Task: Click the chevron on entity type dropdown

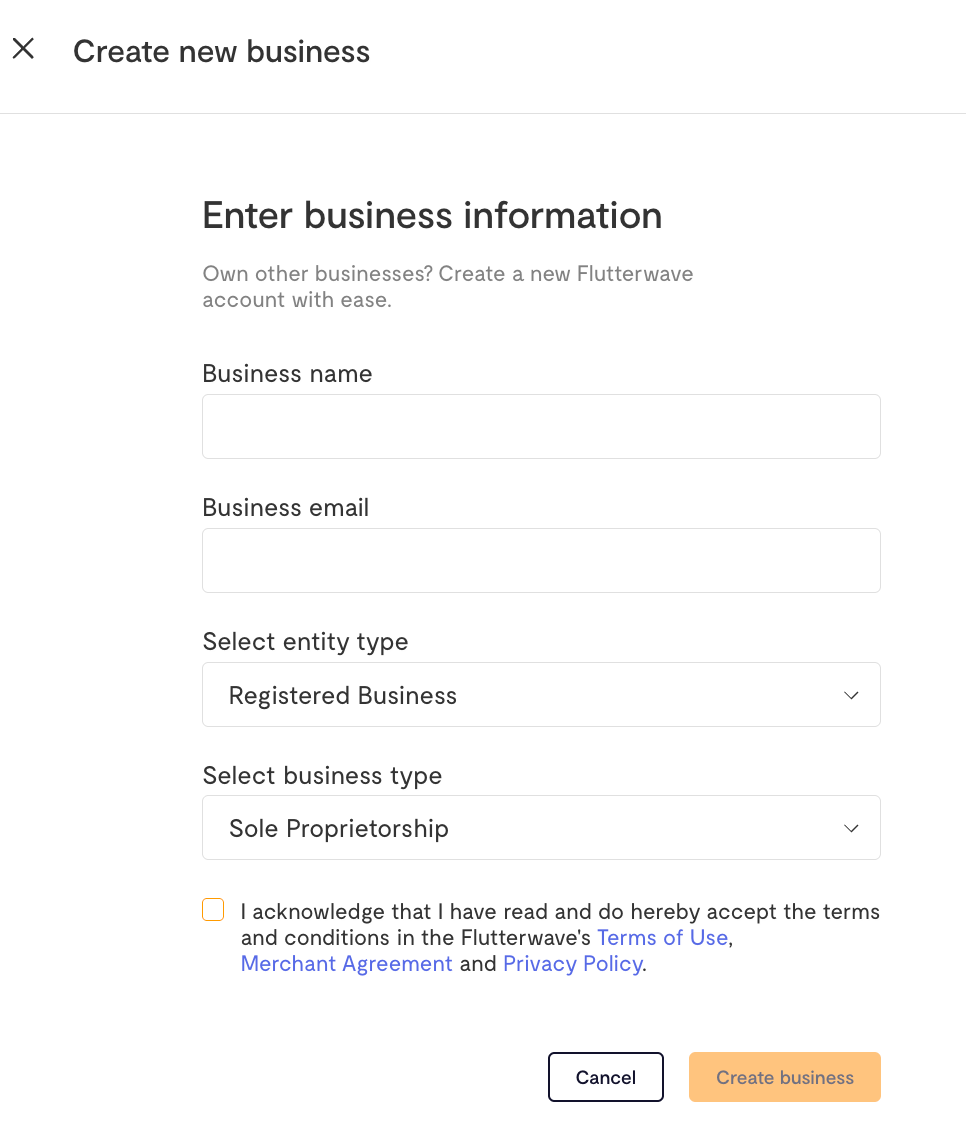Action: coord(851,695)
